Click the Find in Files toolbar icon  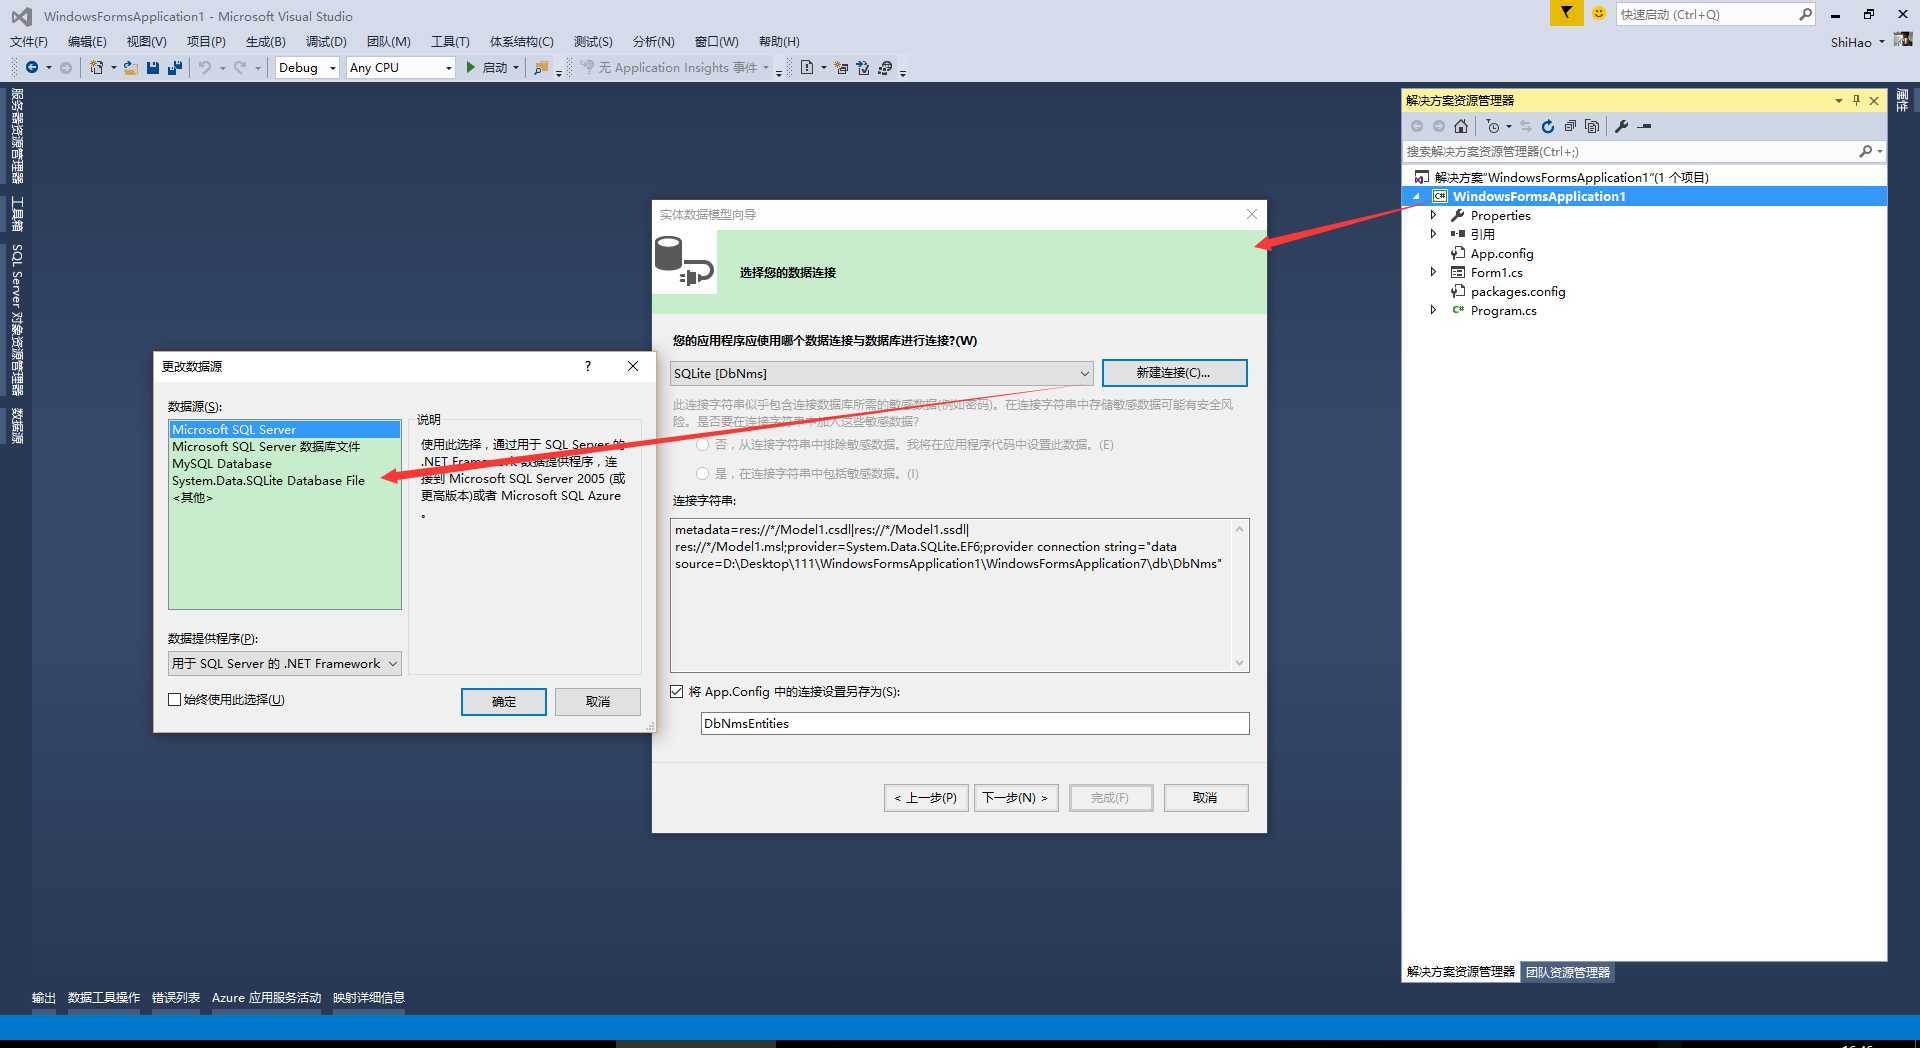coord(541,68)
